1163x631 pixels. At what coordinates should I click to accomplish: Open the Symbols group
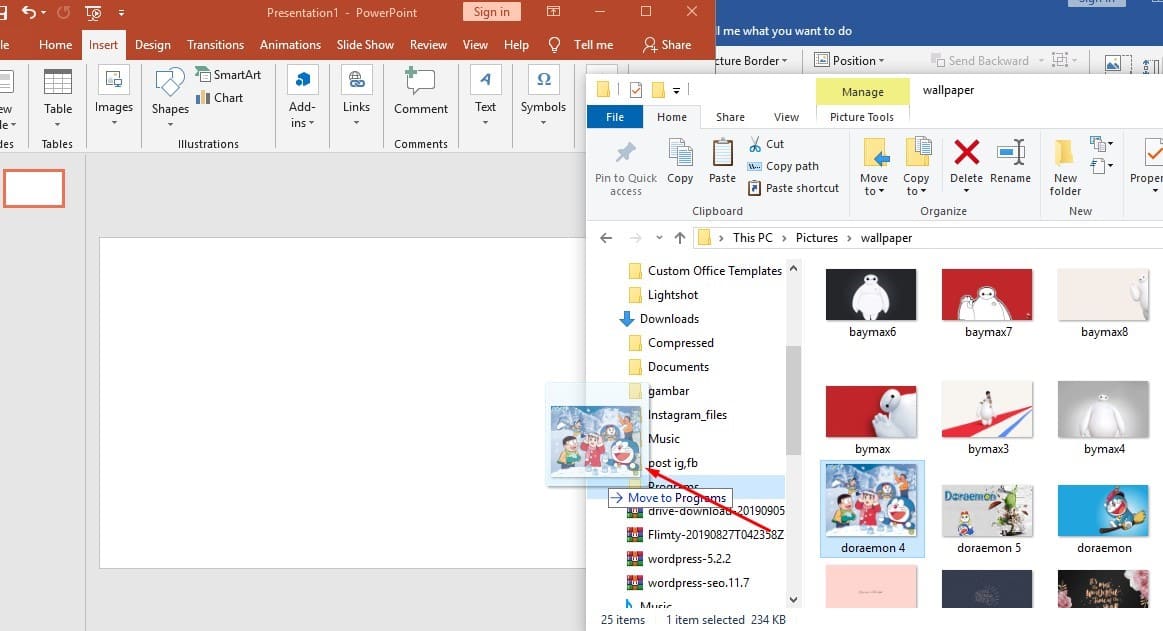click(543, 97)
